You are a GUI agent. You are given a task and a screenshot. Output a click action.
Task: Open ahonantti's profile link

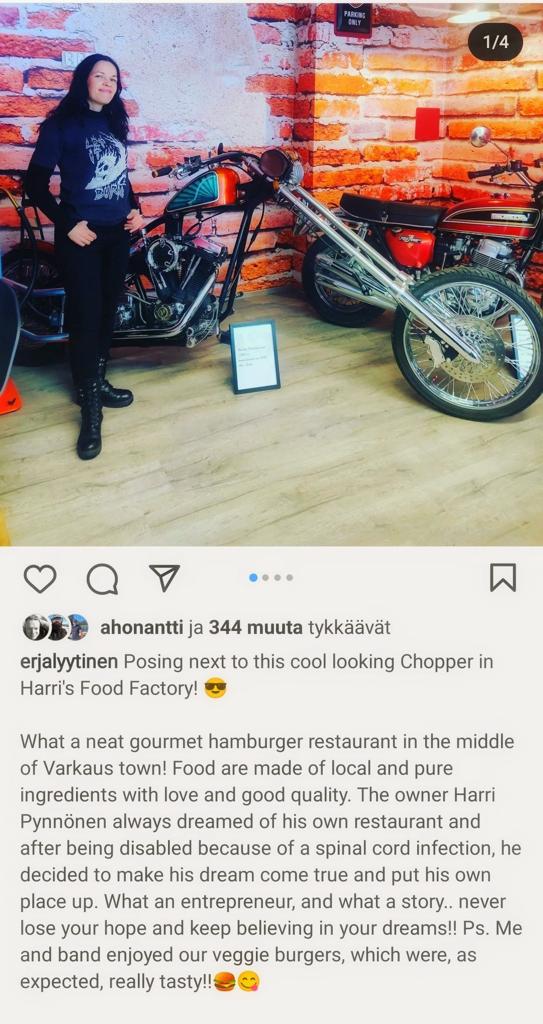pyautogui.click(x=141, y=628)
